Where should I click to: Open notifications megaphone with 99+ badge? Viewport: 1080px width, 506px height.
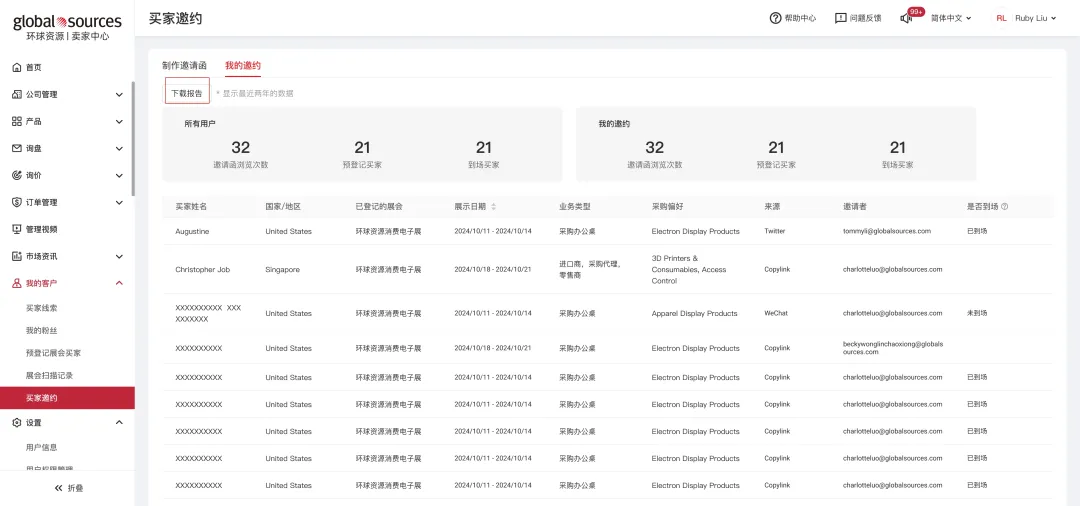pyautogui.click(x=906, y=18)
